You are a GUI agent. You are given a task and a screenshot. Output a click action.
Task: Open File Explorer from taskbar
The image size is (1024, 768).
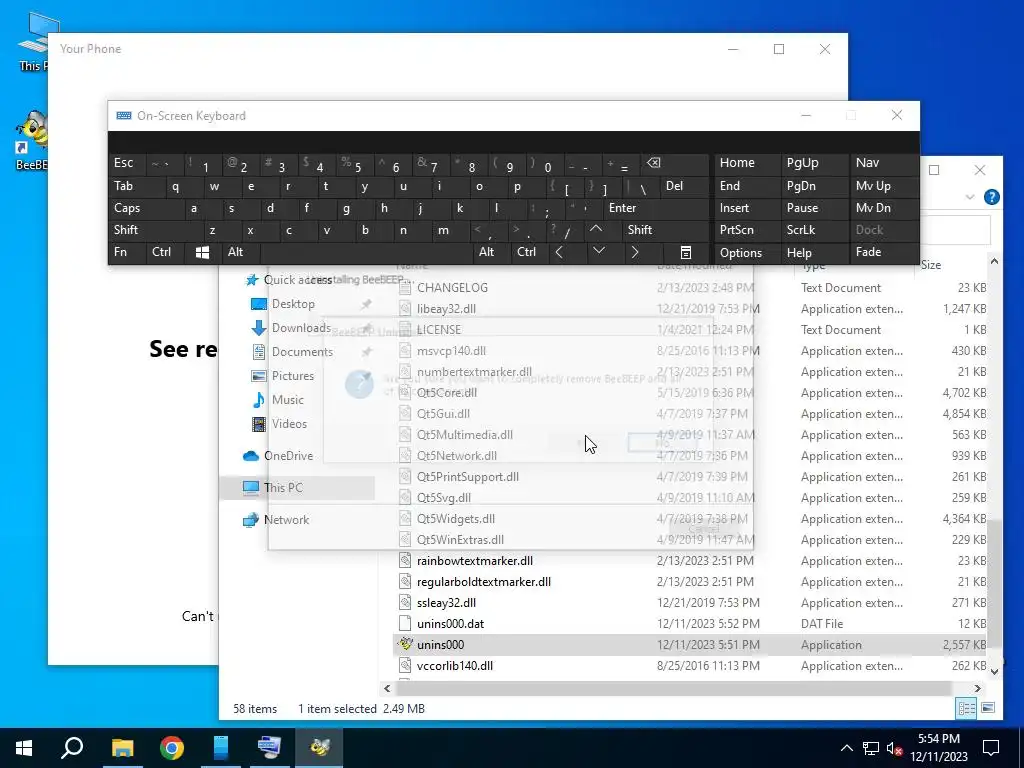pyautogui.click(x=122, y=748)
